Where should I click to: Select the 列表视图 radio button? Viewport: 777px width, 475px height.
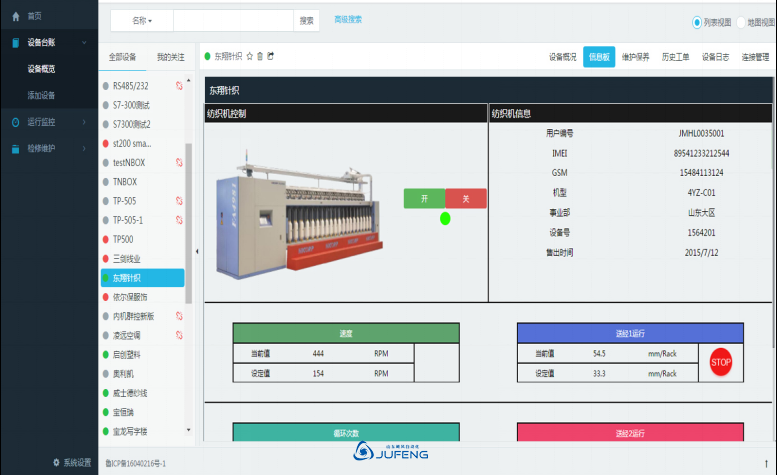pos(697,22)
